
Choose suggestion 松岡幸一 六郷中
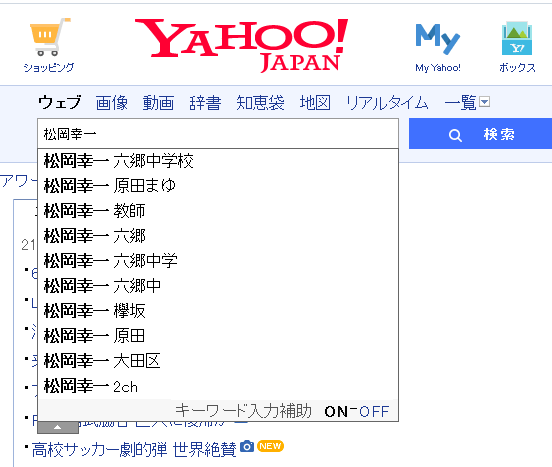[218, 286]
